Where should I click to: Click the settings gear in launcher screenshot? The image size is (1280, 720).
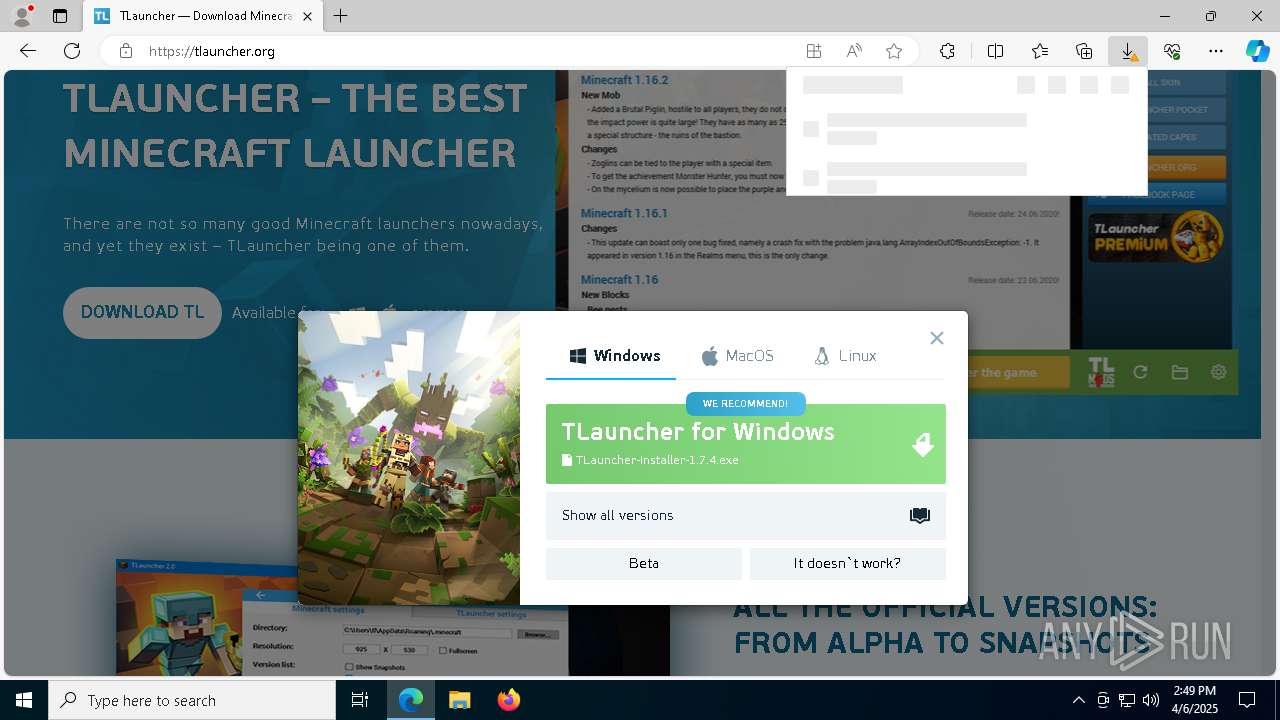pyautogui.click(x=1218, y=372)
